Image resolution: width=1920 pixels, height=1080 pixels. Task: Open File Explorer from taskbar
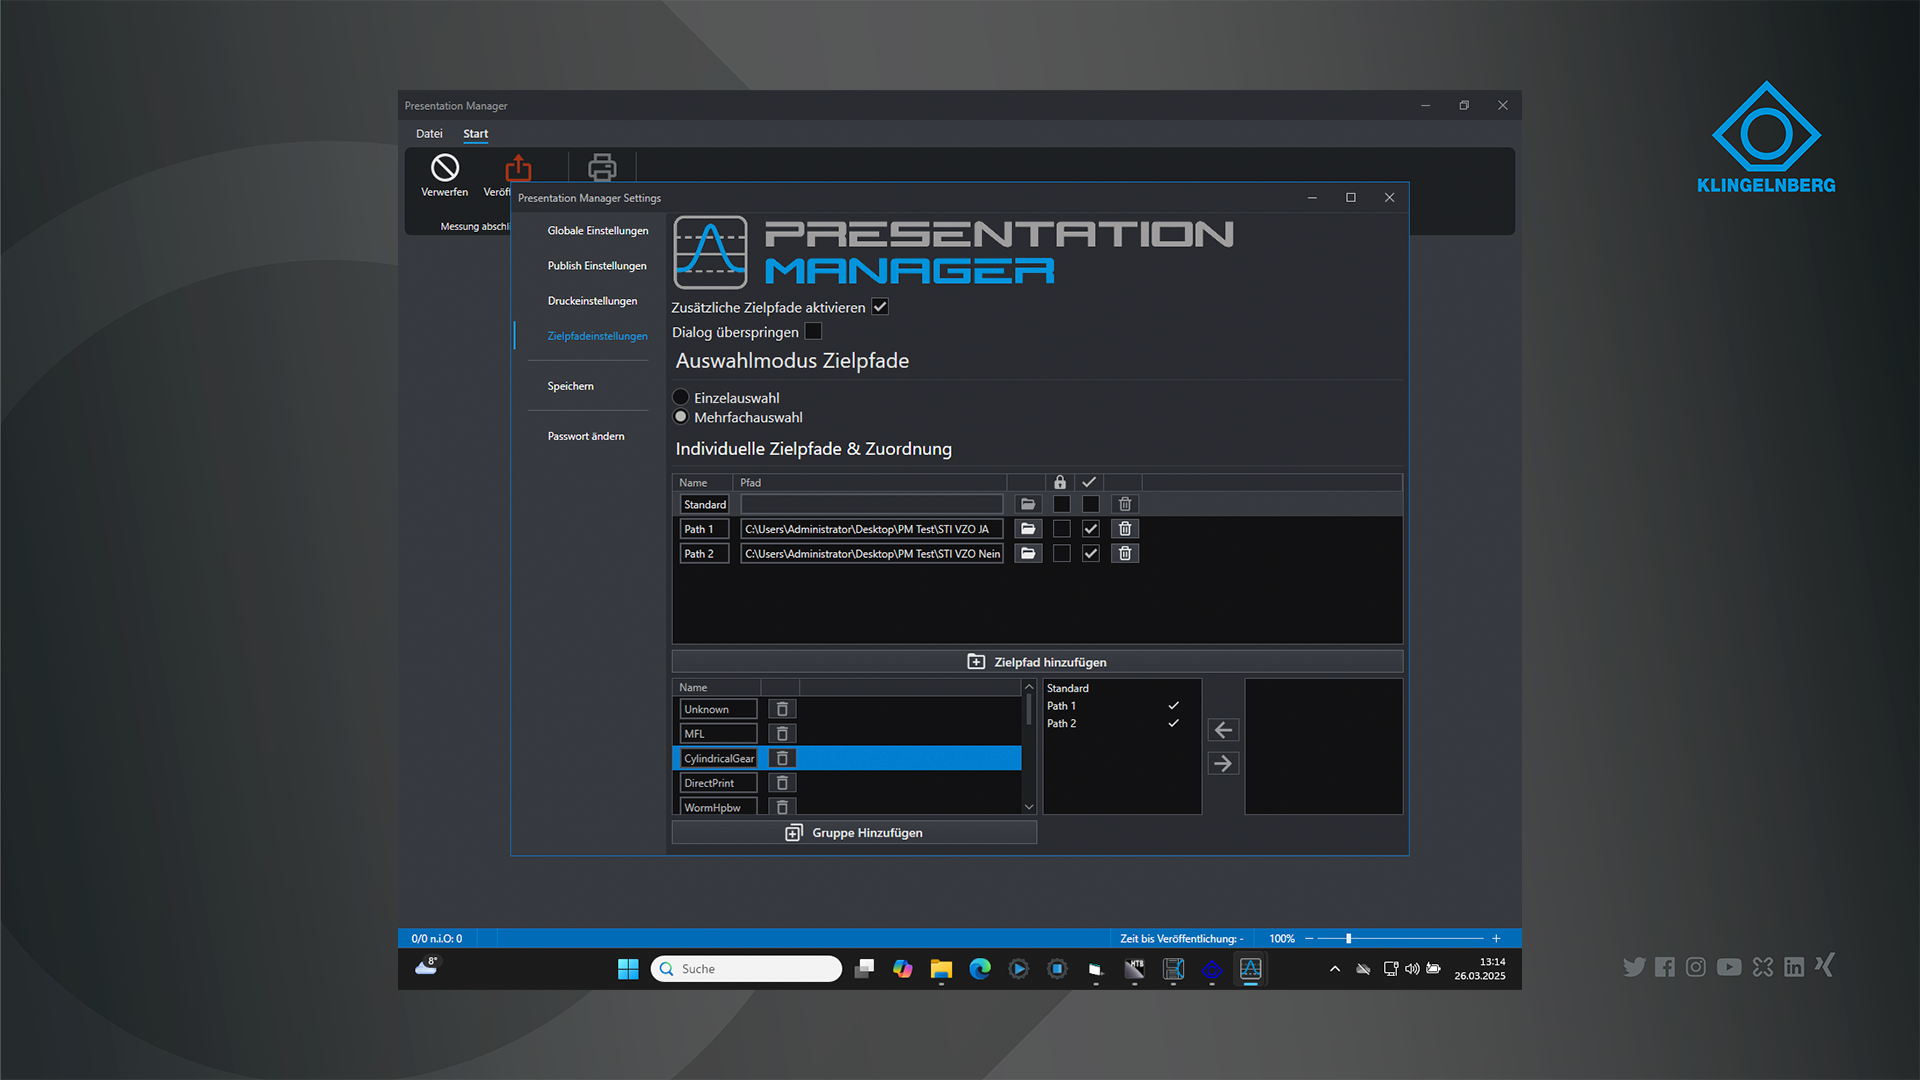941,969
